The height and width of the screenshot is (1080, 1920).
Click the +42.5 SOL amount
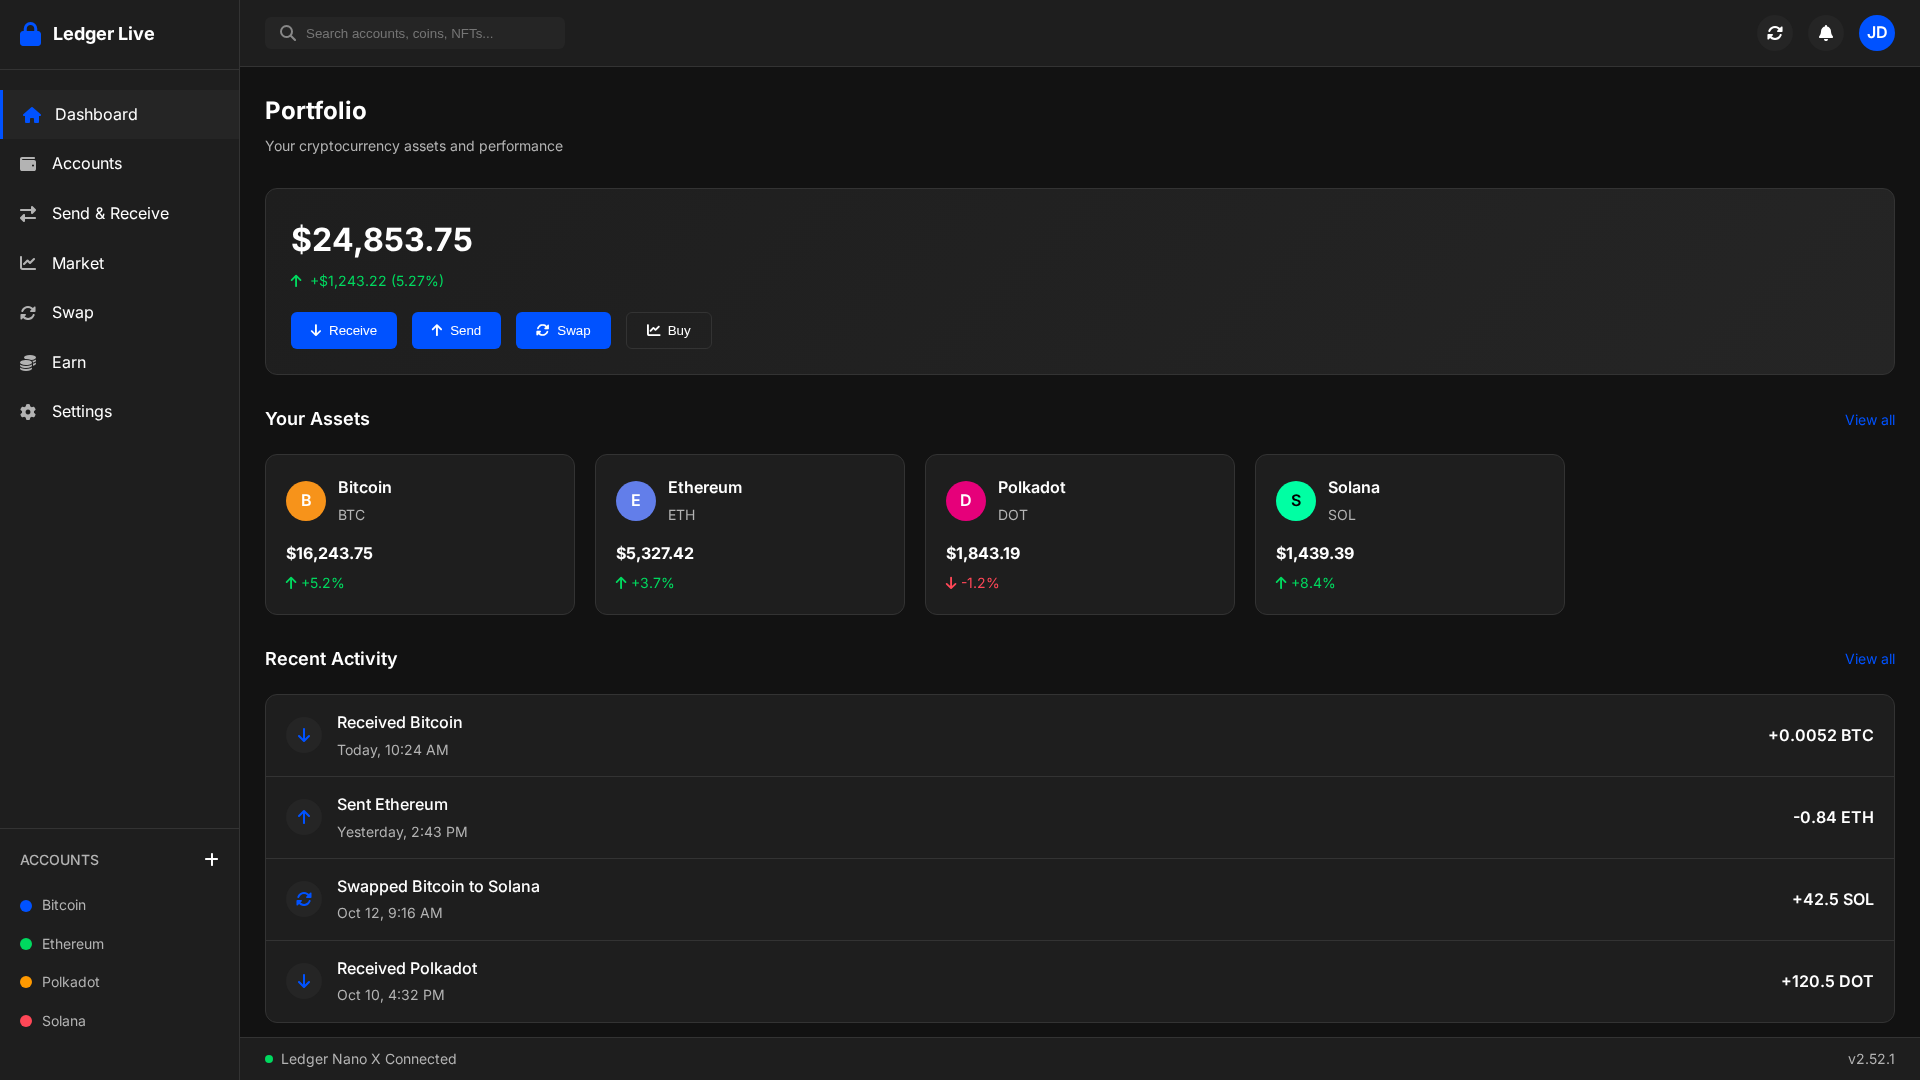point(1832,899)
